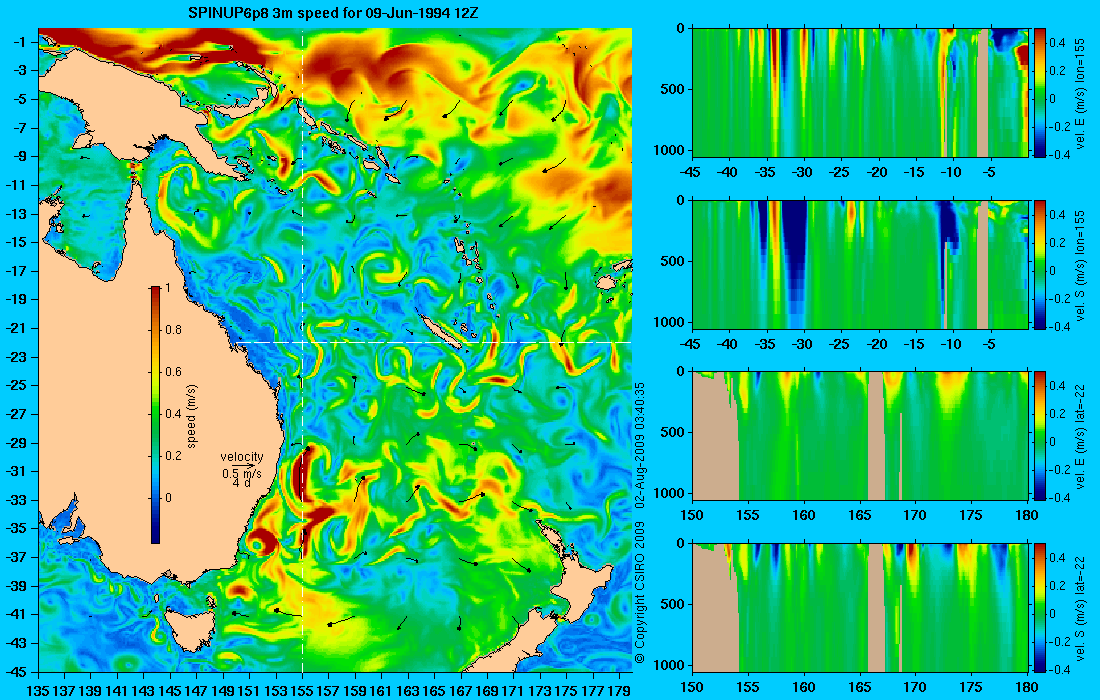
Task: Click longitude tick "135" on the map axis
Action: click(38, 691)
